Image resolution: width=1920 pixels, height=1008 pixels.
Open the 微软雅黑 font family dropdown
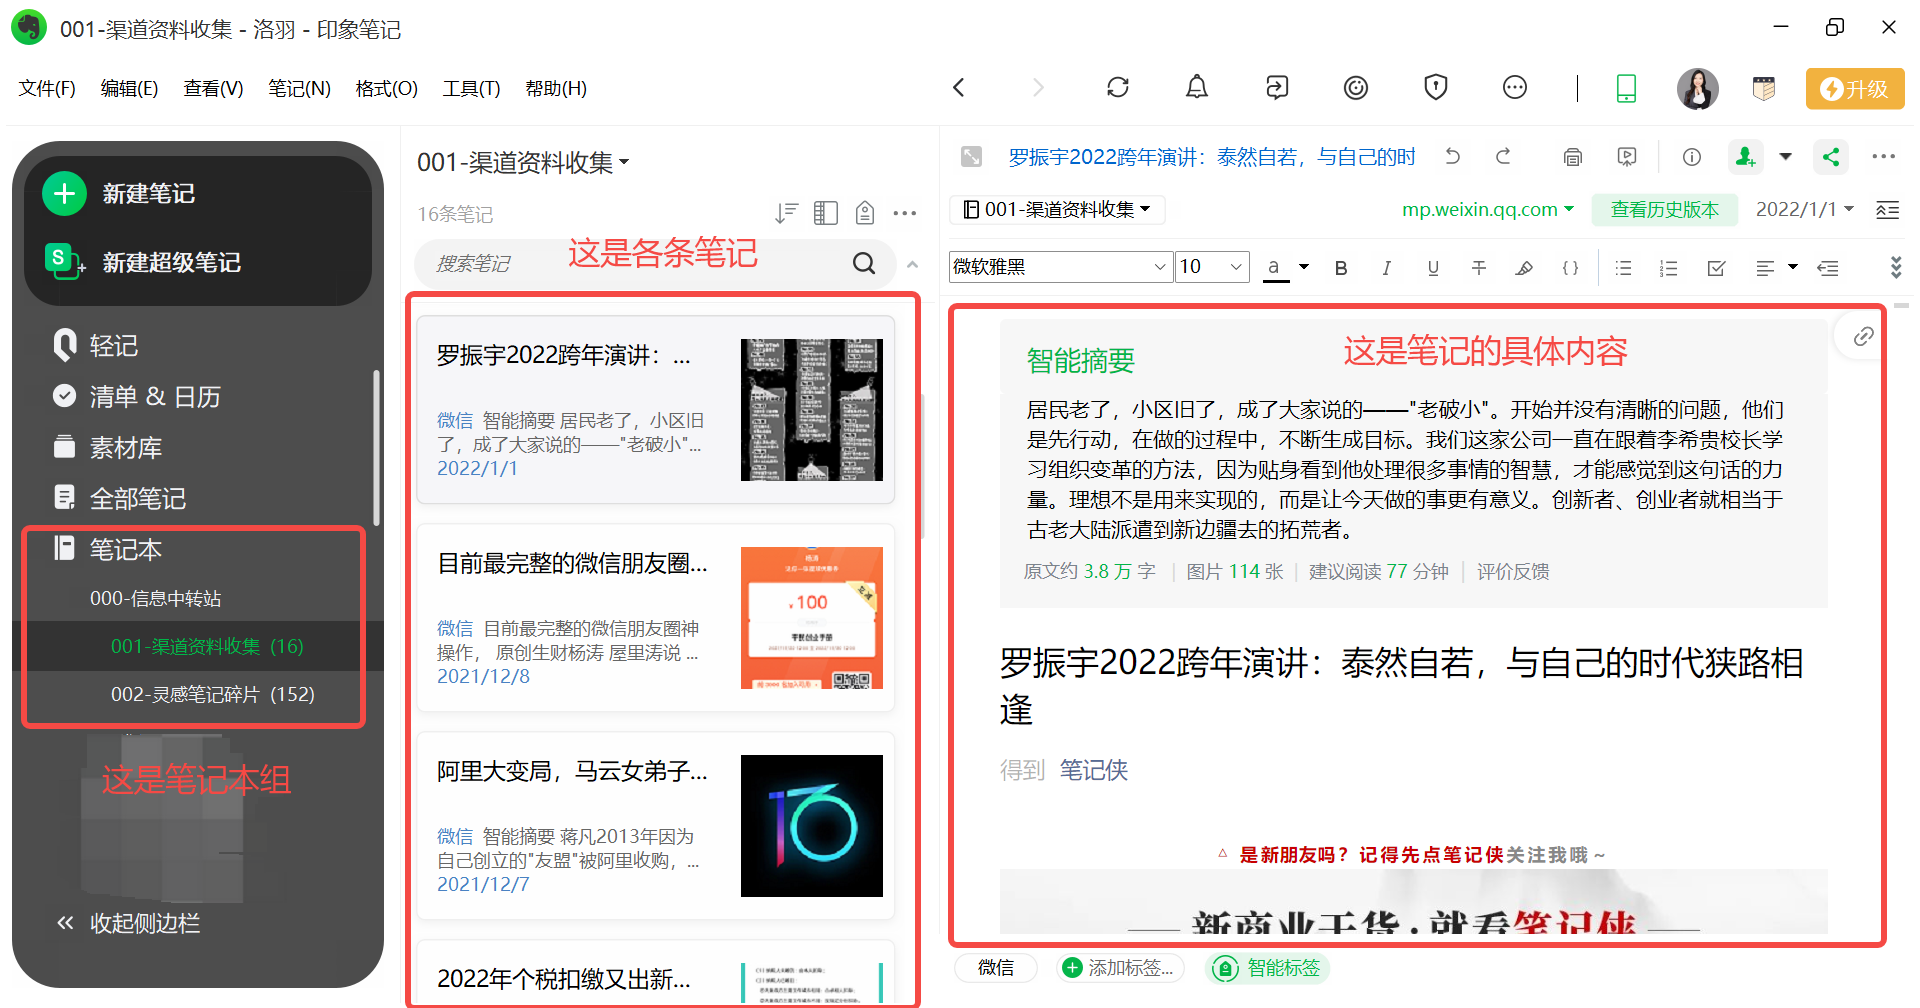(1060, 267)
